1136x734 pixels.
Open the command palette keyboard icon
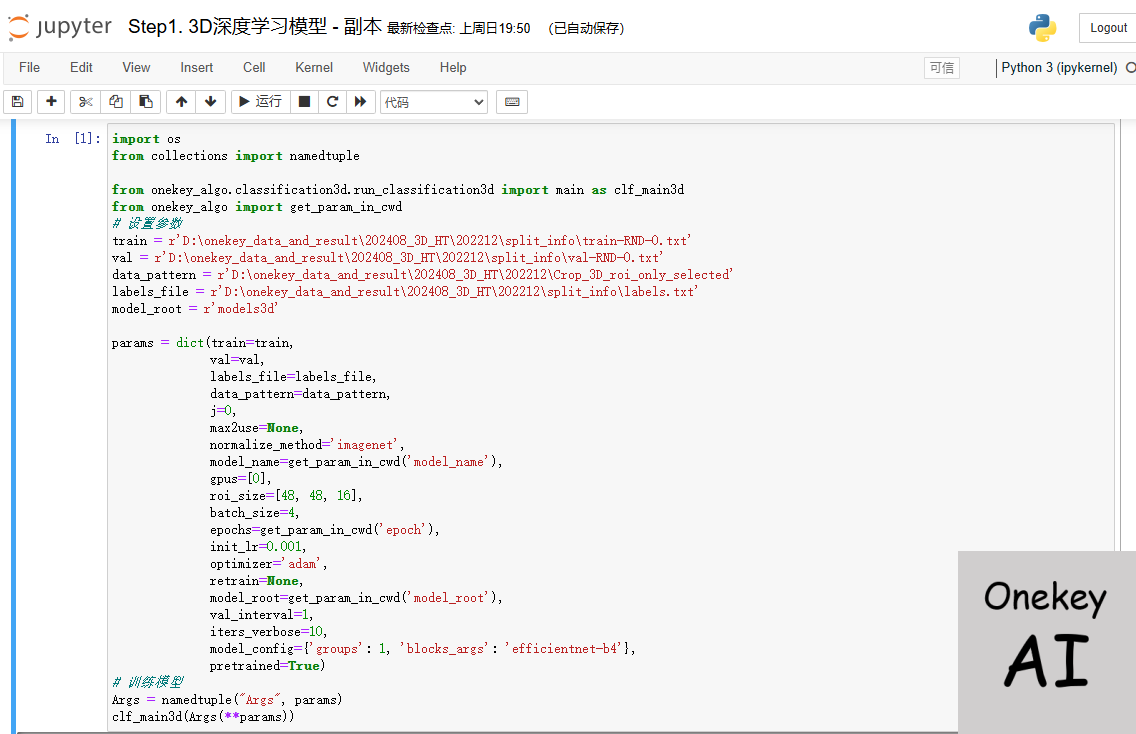point(512,102)
